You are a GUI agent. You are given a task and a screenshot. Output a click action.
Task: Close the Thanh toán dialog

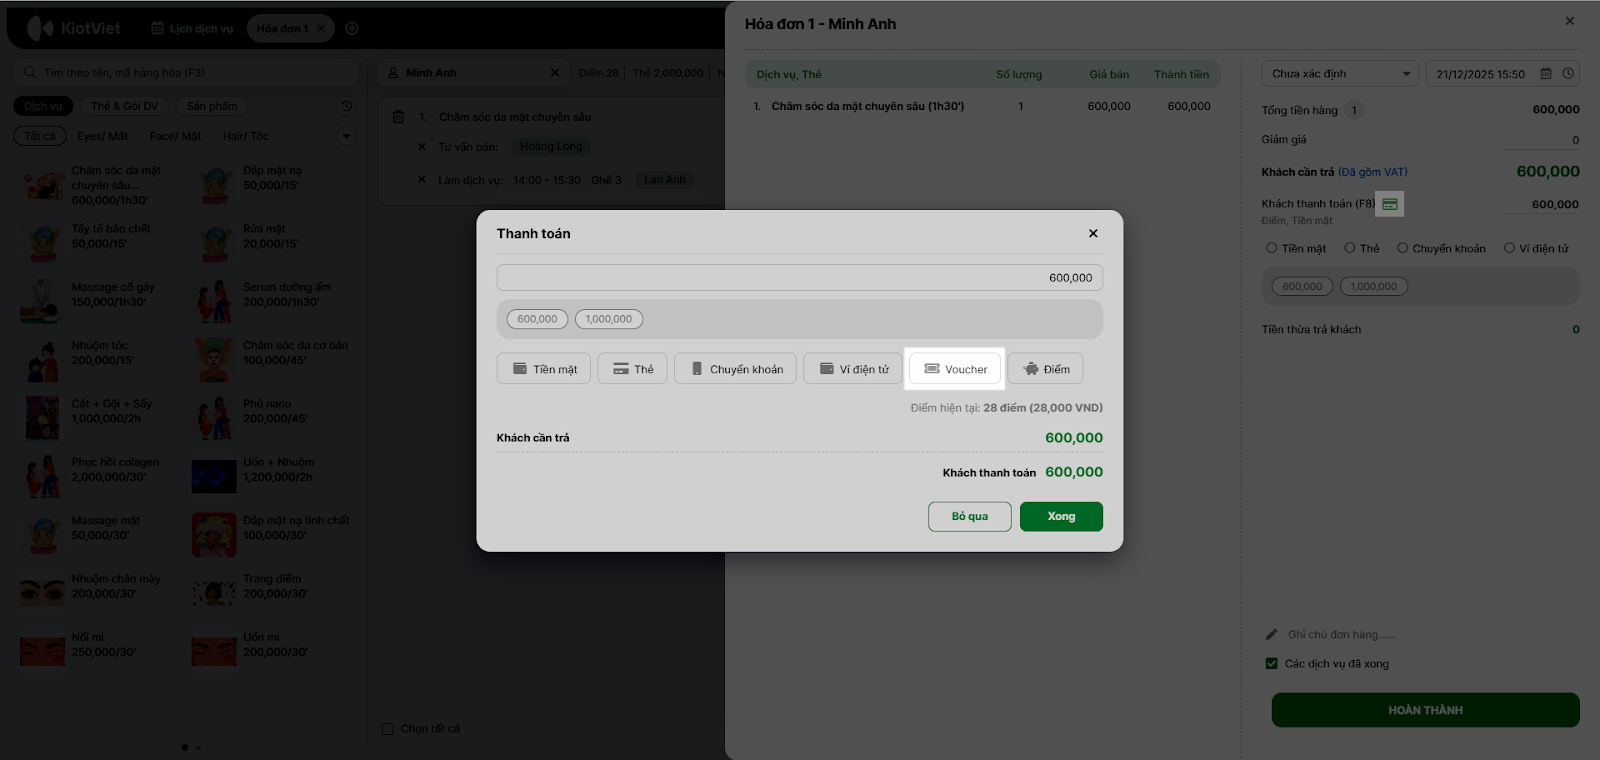point(1093,233)
